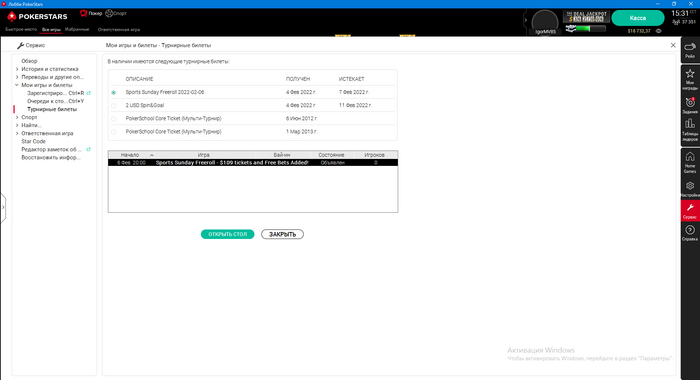Click the ИСТЕКАЕТ column header
Image resolution: width=700 pixels, height=380 pixels.
(x=351, y=79)
